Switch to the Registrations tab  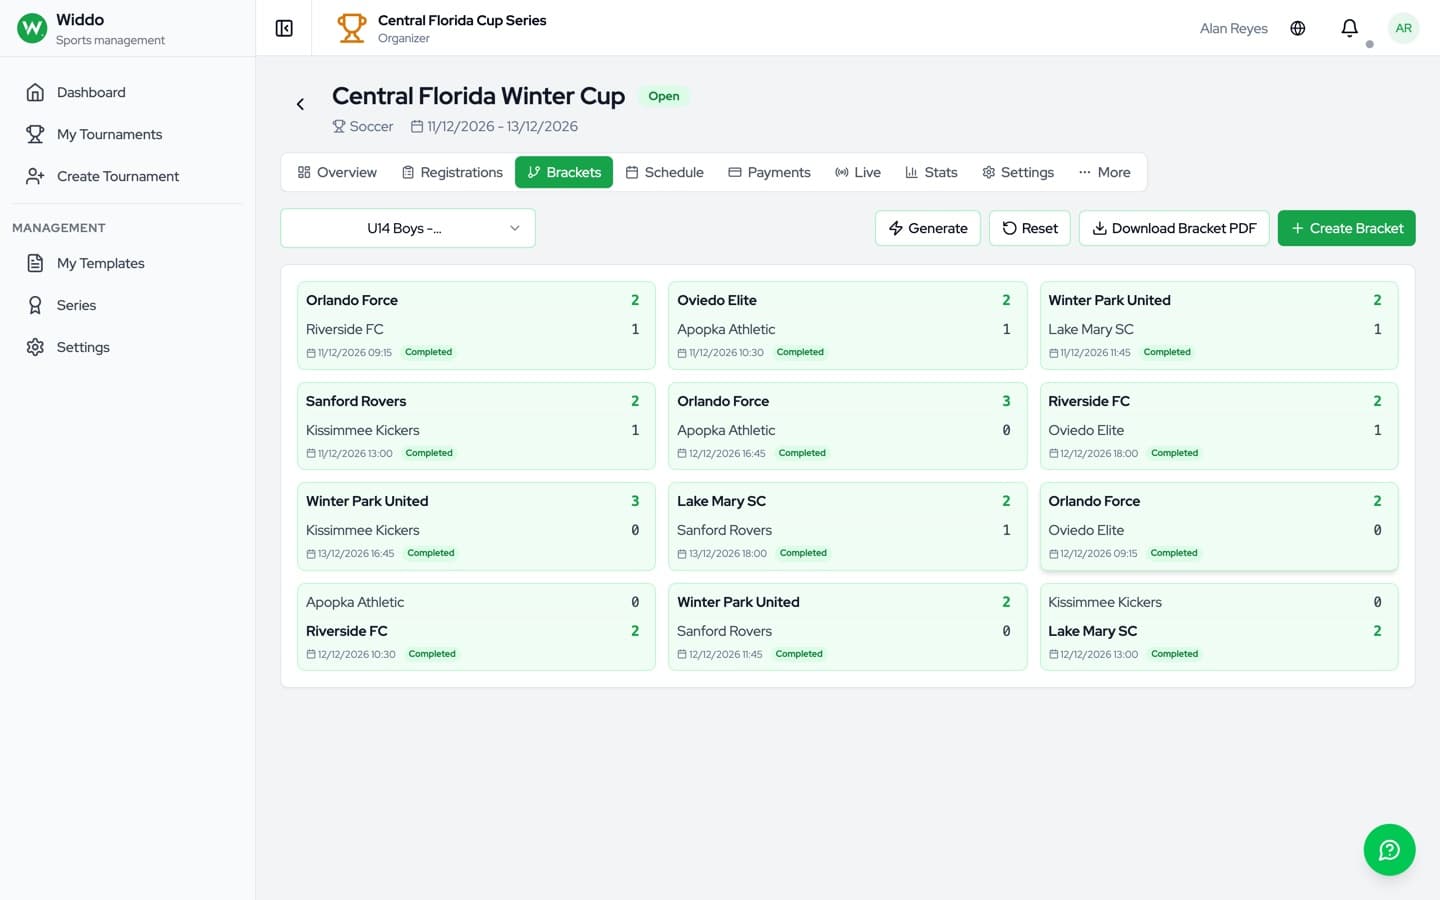point(452,172)
